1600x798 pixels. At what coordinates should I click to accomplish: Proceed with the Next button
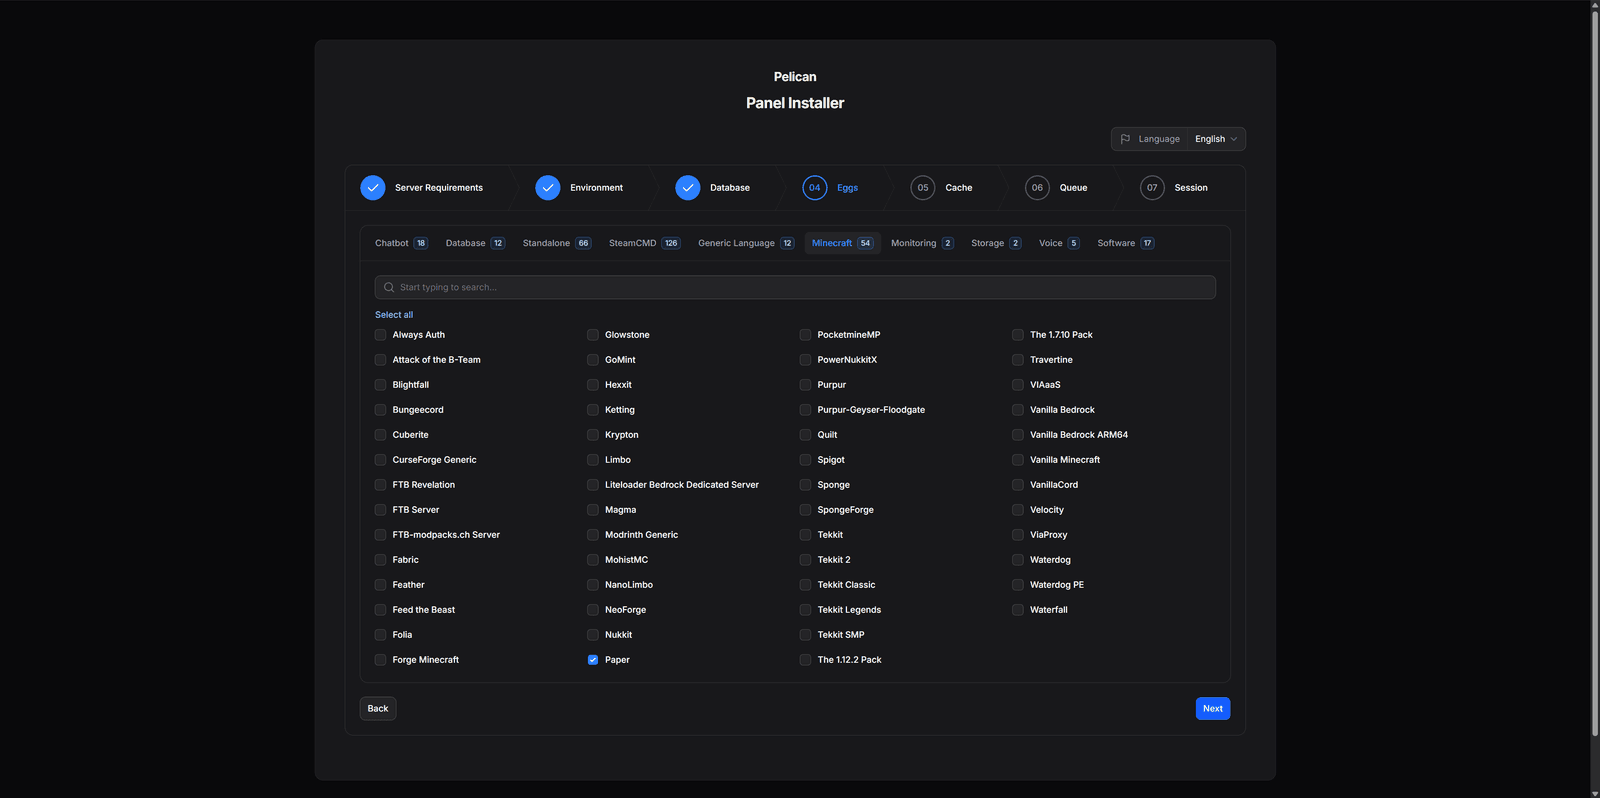pyautogui.click(x=1213, y=709)
